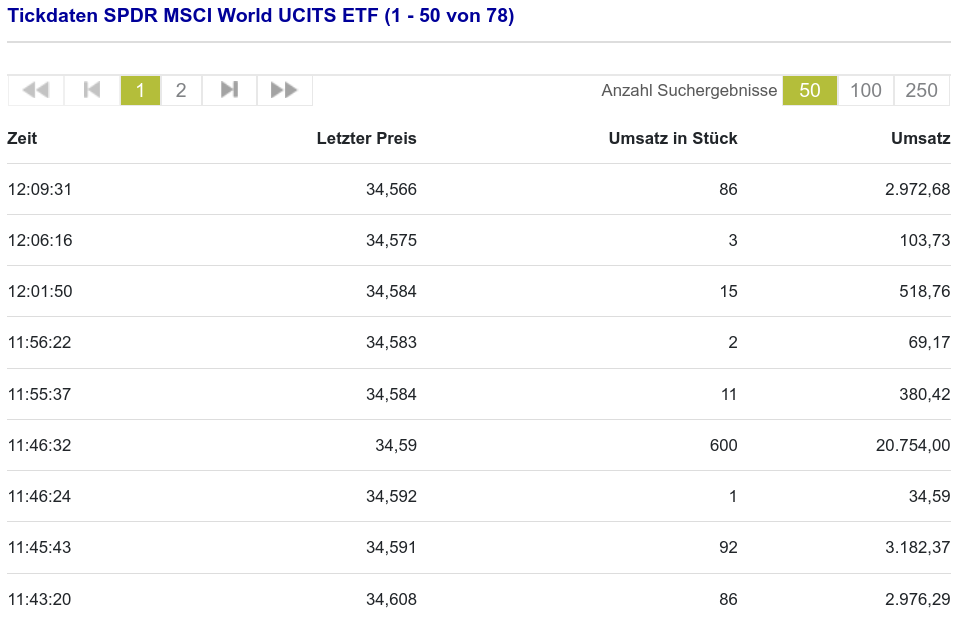Click the left arrow with bar icon
The image size is (978, 617).
click(x=92, y=90)
